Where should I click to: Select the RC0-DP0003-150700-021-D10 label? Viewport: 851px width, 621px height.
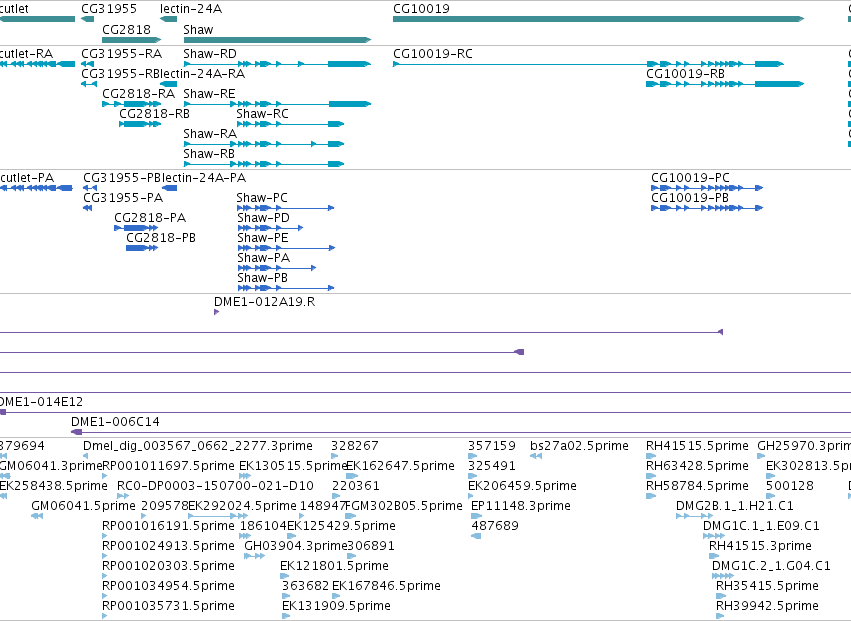(x=215, y=486)
